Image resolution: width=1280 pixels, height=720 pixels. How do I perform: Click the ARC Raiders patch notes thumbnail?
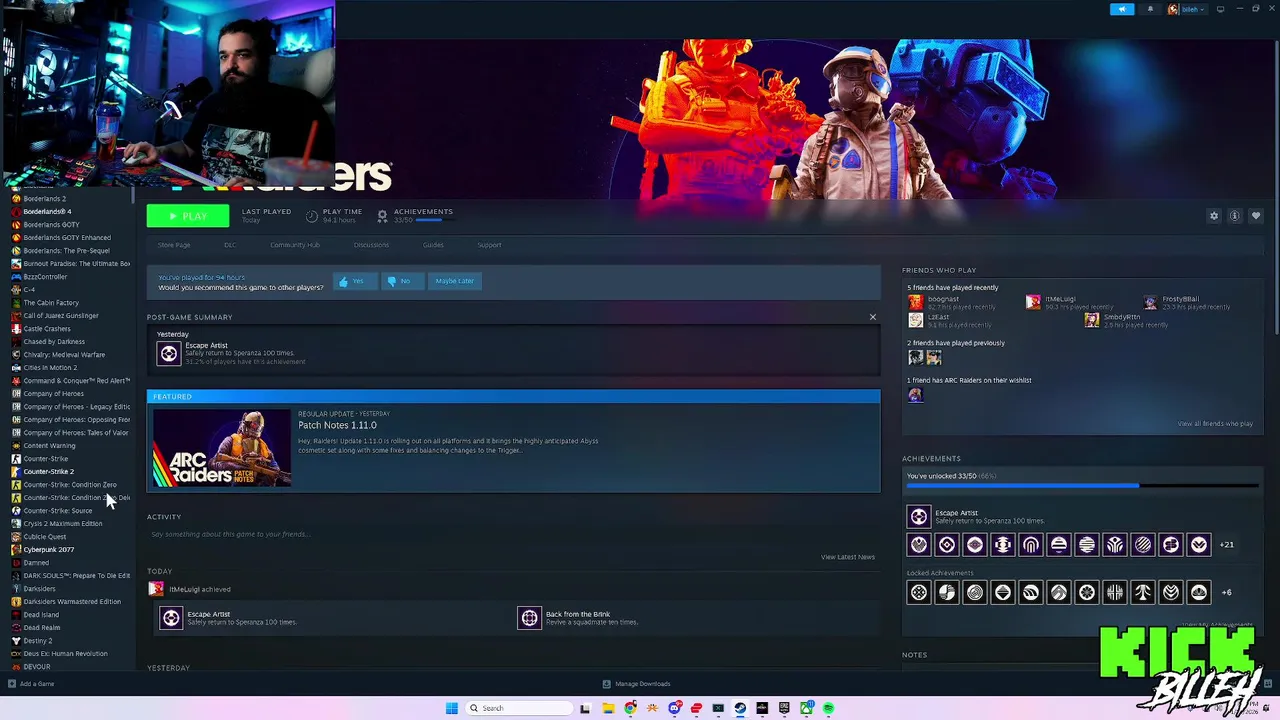click(222, 448)
